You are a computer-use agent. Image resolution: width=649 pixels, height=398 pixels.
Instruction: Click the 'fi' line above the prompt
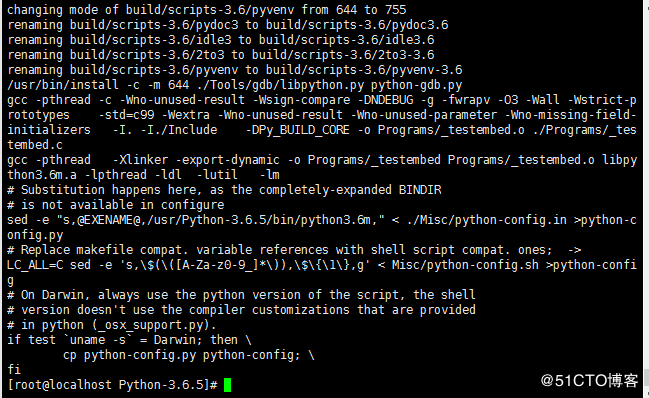[x=14, y=369]
